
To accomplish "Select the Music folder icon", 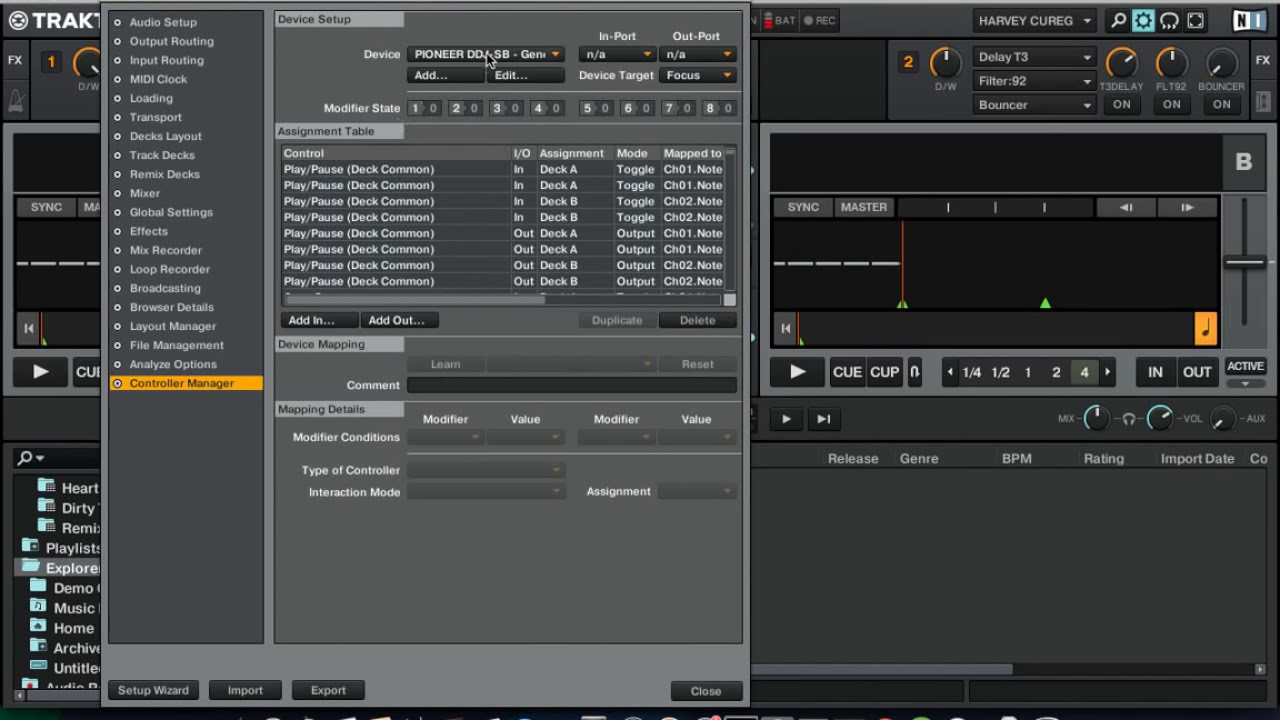I will point(38,606).
